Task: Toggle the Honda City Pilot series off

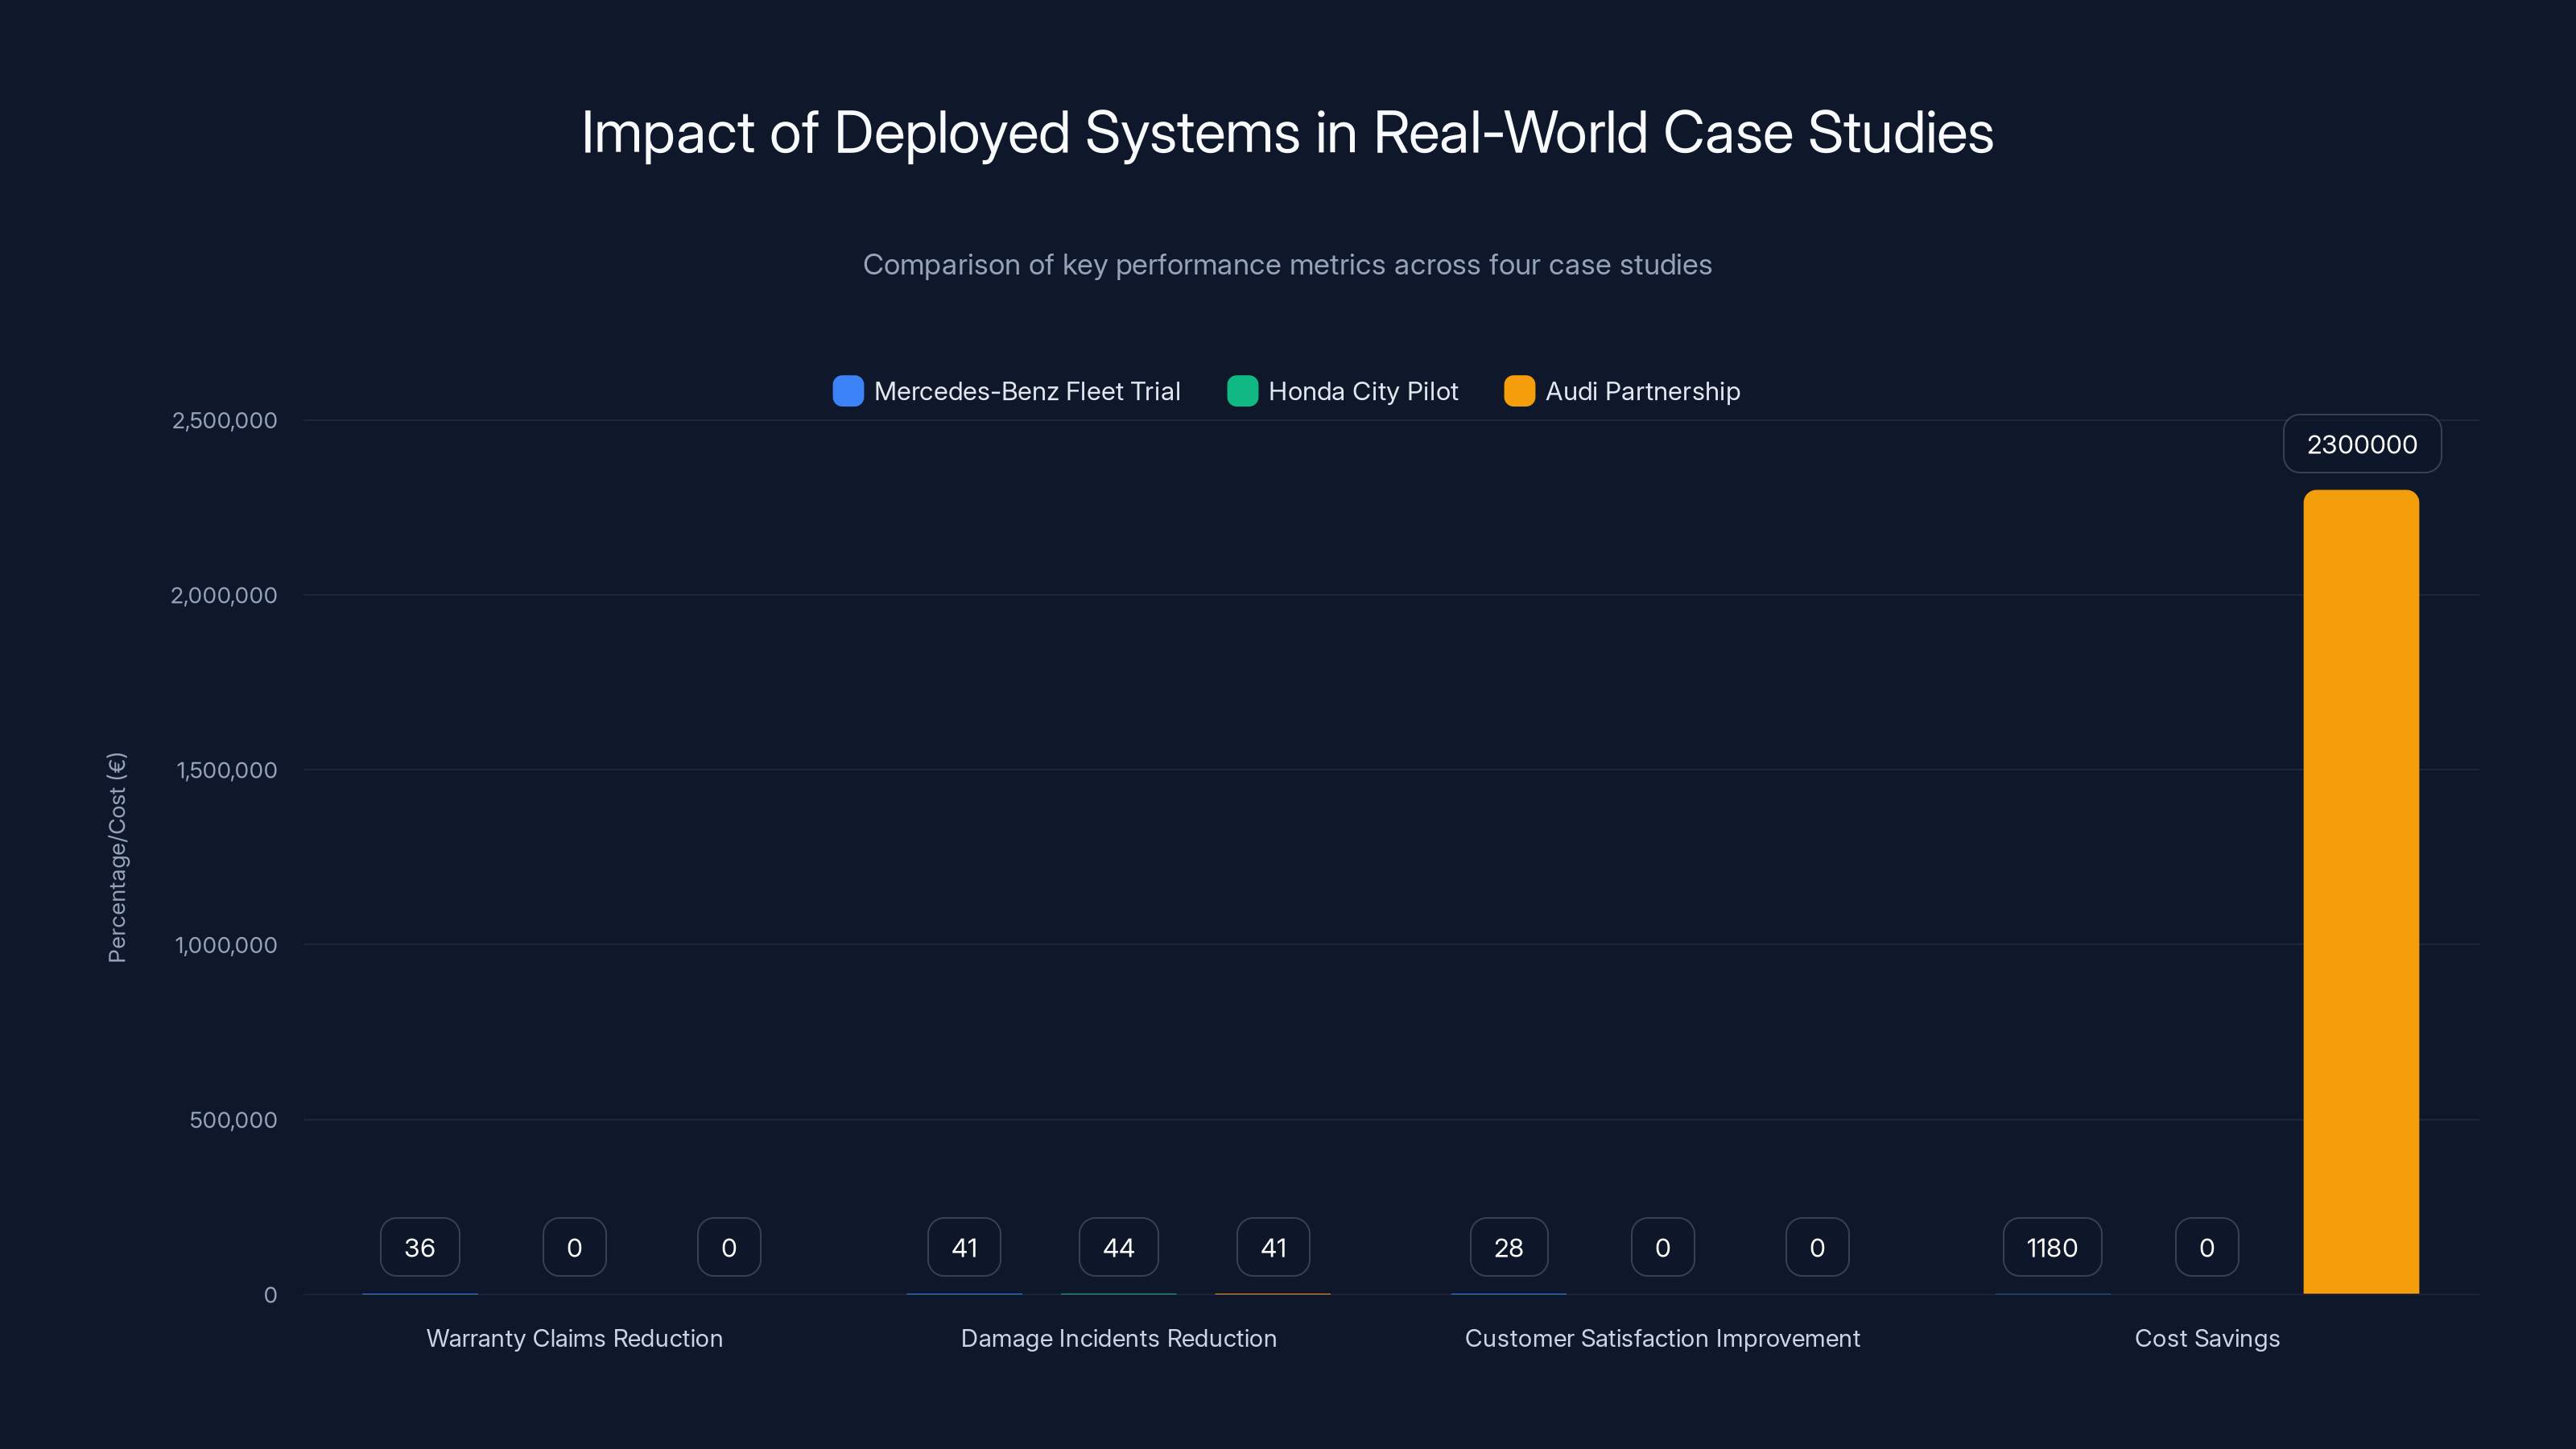Action: click(x=1342, y=391)
